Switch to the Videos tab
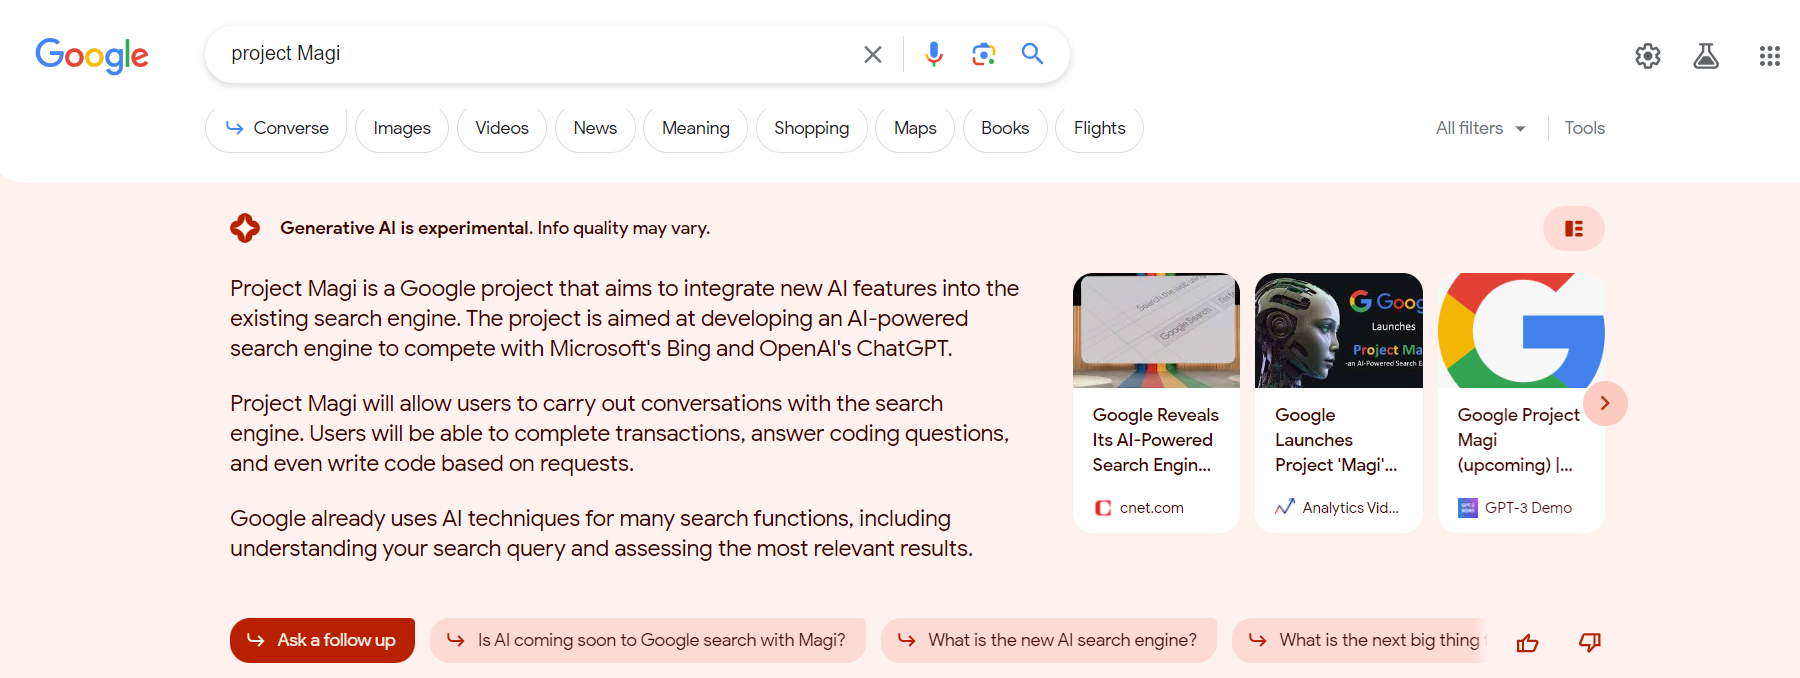Viewport: 1800px width, 678px height. pyautogui.click(x=502, y=128)
